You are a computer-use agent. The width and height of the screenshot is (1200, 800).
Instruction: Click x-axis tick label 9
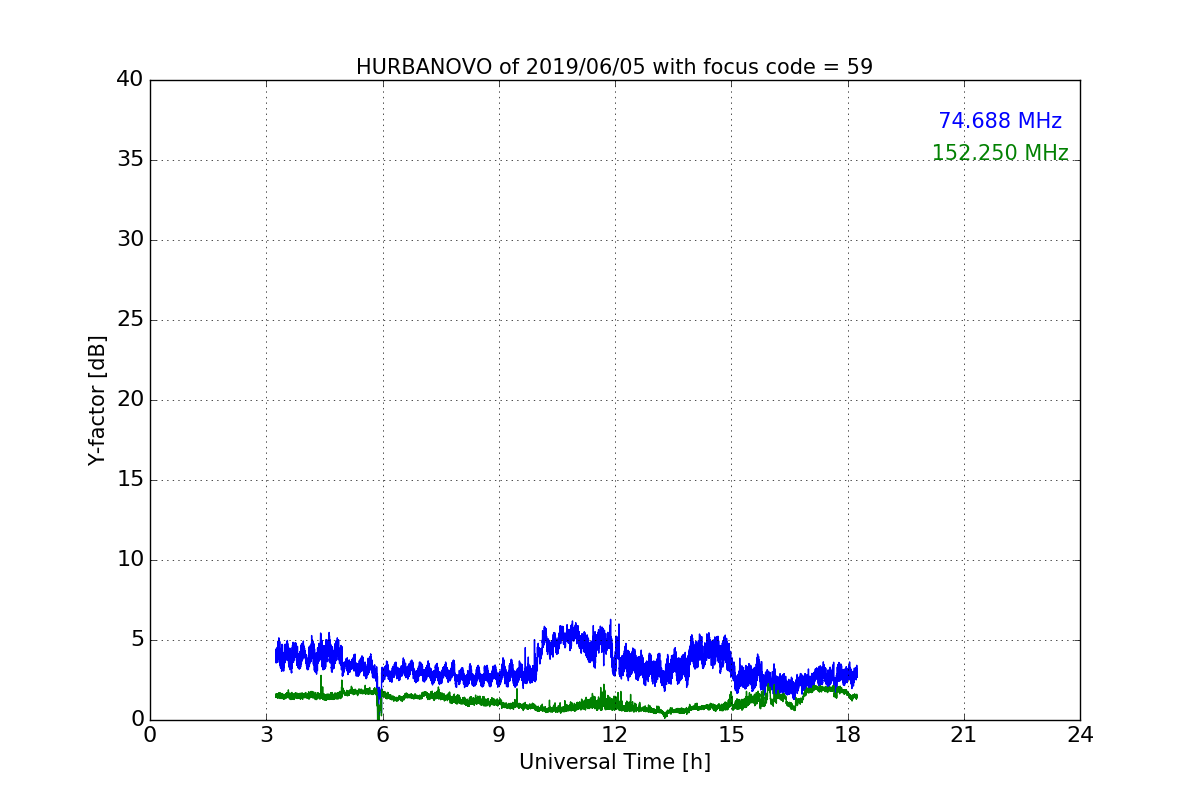click(x=499, y=735)
